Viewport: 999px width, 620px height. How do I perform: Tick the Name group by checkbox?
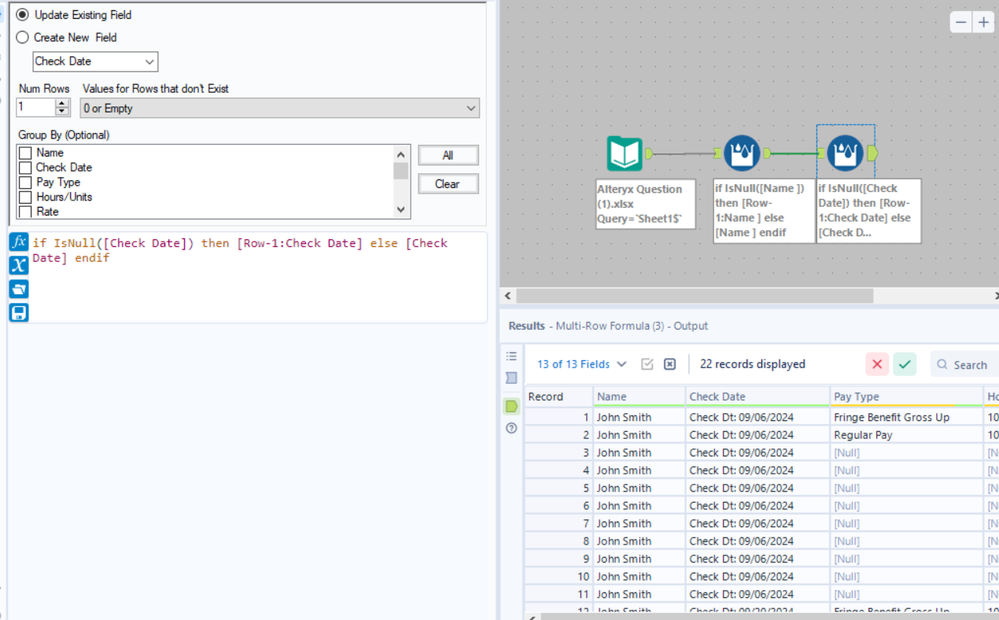26,153
